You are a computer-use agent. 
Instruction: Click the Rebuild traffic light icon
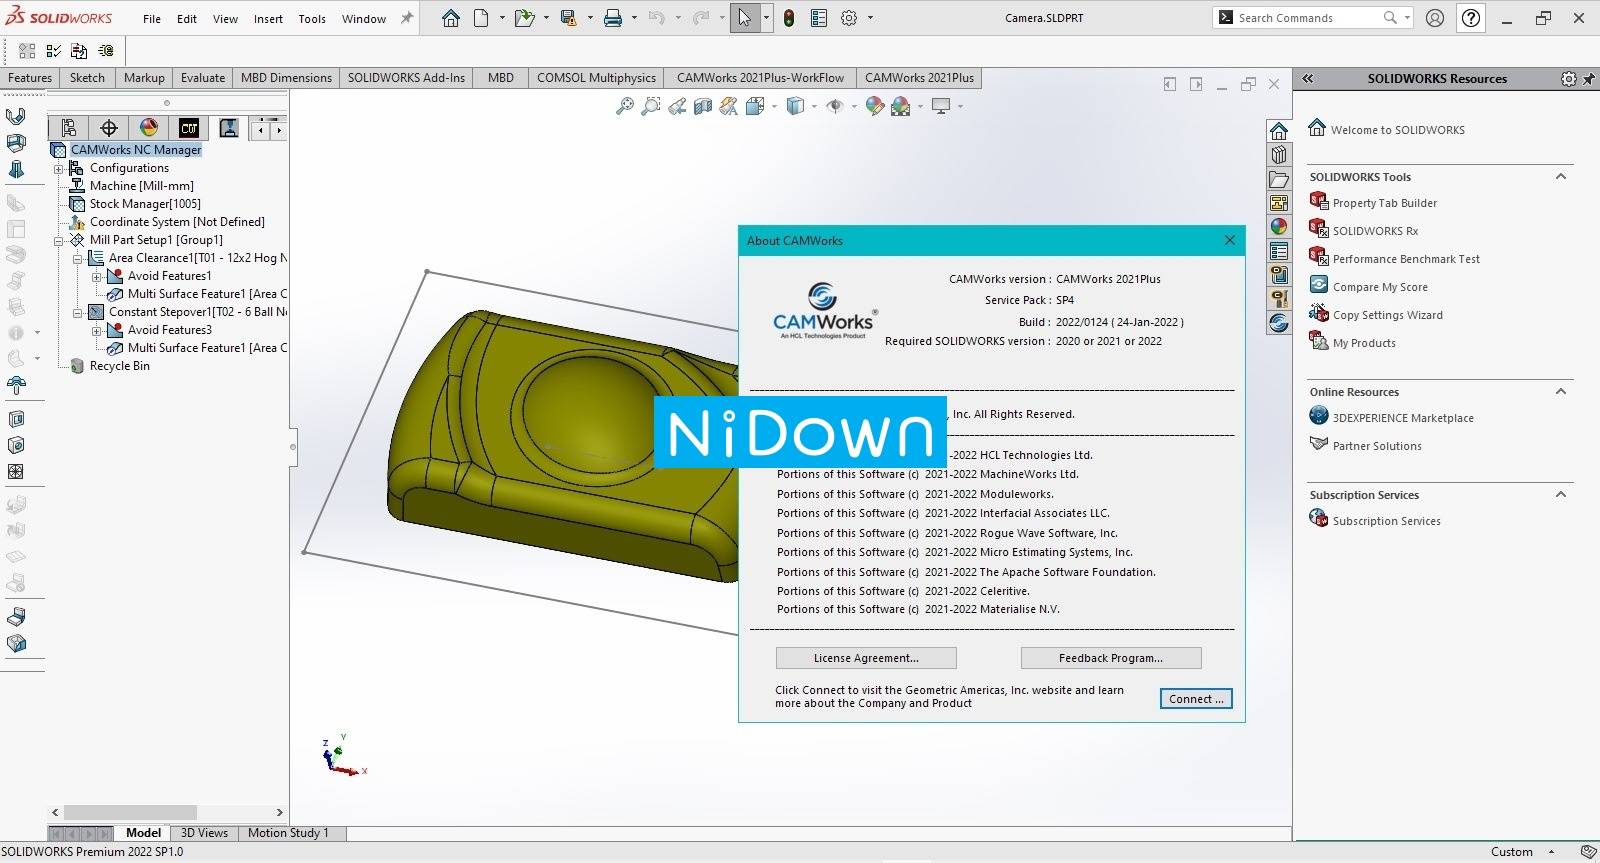(x=789, y=18)
